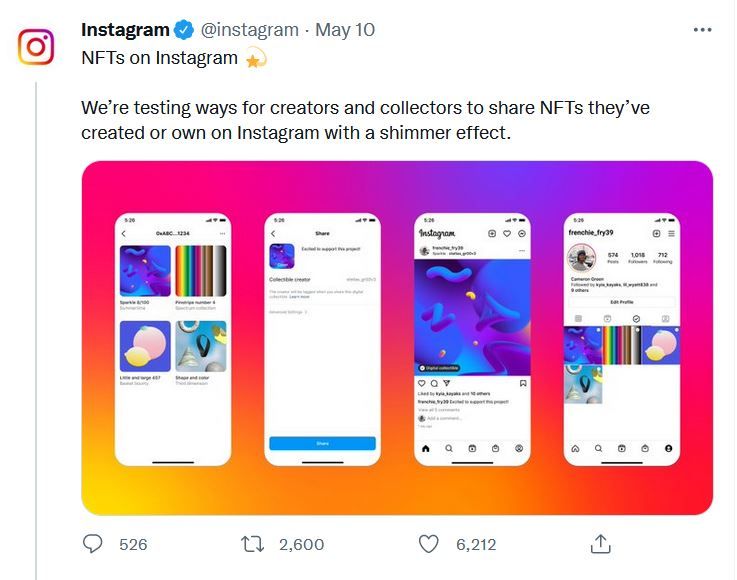This screenshot has width=737, height=580.
Task: Like the tweet with the heart icon
Action: tap(428, 544)
